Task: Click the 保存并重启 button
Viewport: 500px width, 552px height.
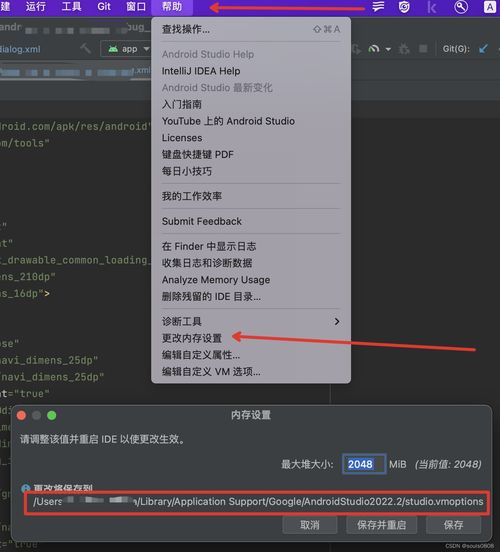Action: (382, 525)
